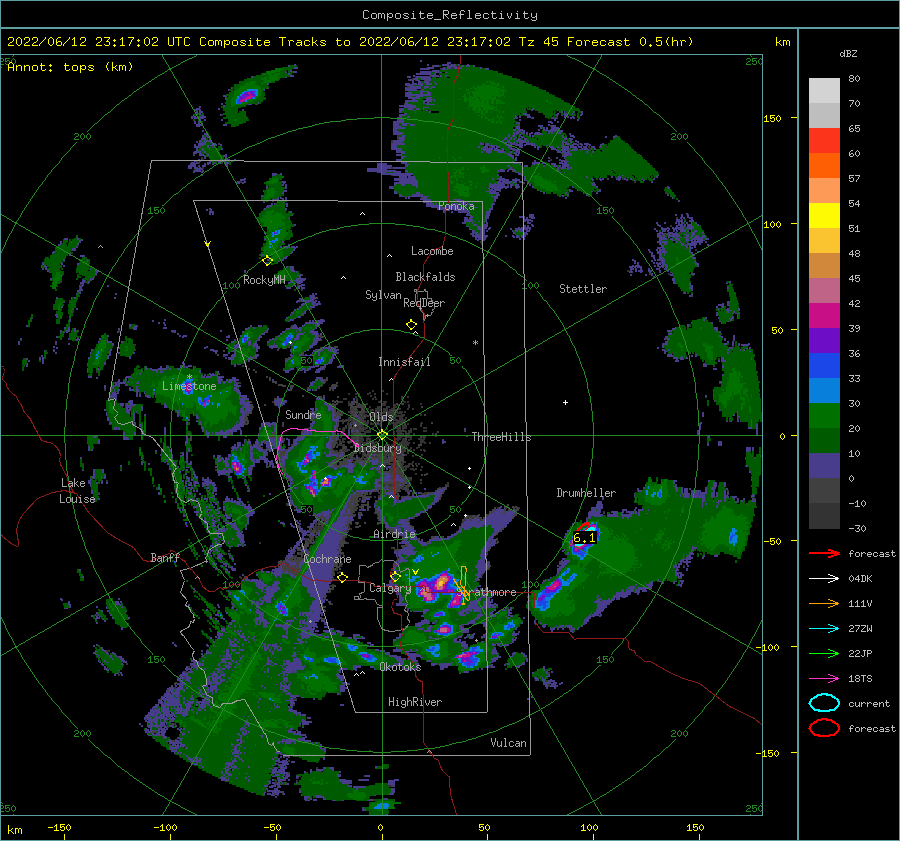
Task: Click the ThreeHills city label
Action: point(501,437)
